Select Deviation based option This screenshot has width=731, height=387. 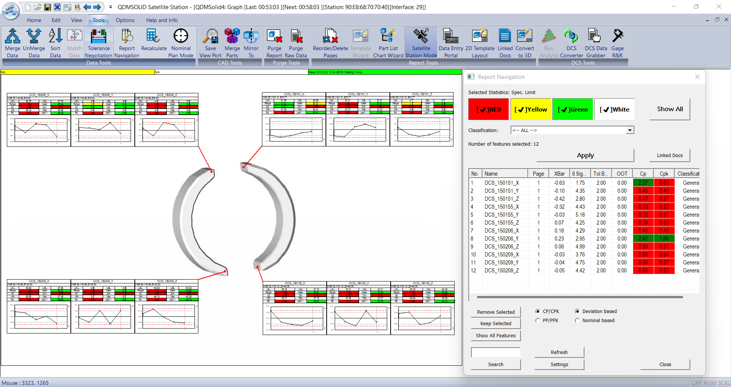[578, 311]
